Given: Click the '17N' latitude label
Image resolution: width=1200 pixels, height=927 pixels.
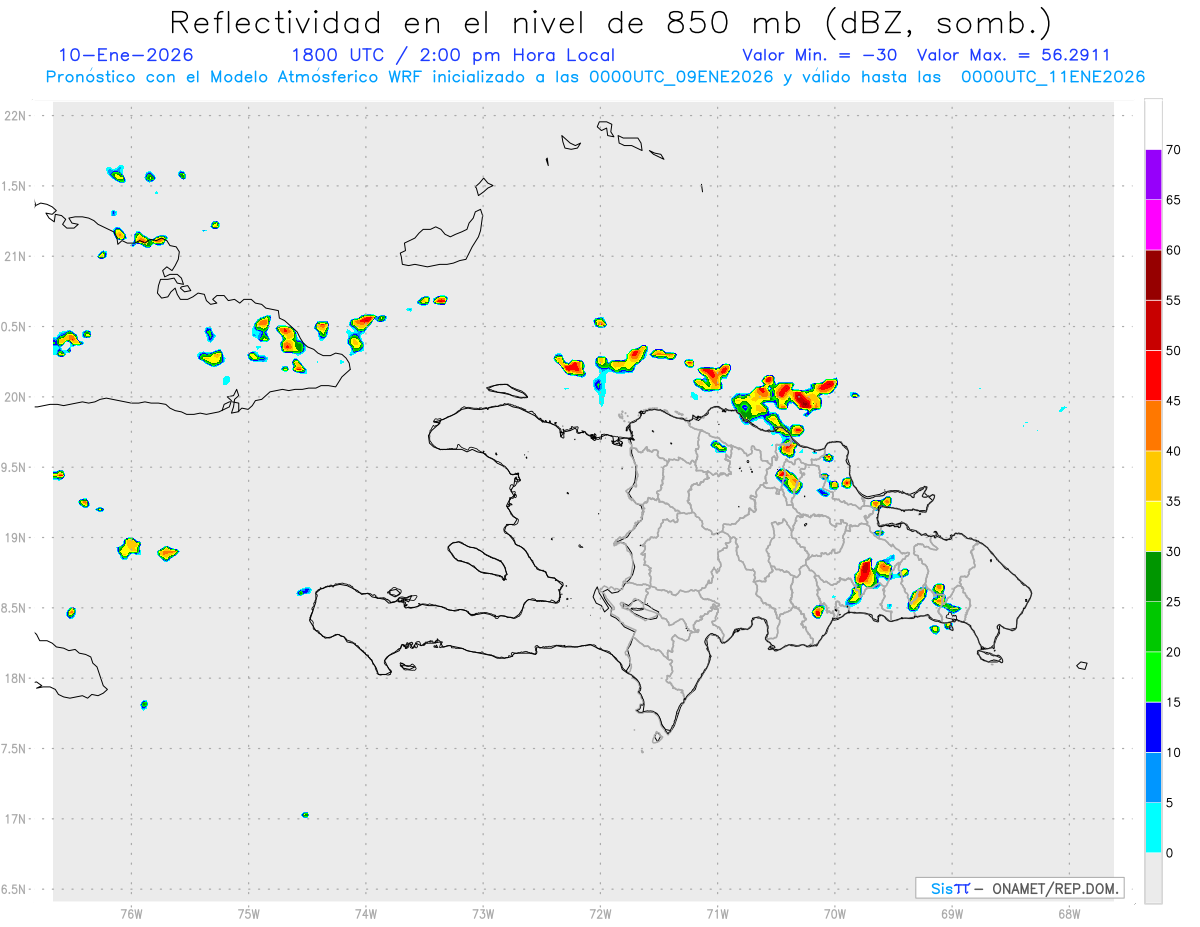Looking at the screenshot, I should click(17, 820).
